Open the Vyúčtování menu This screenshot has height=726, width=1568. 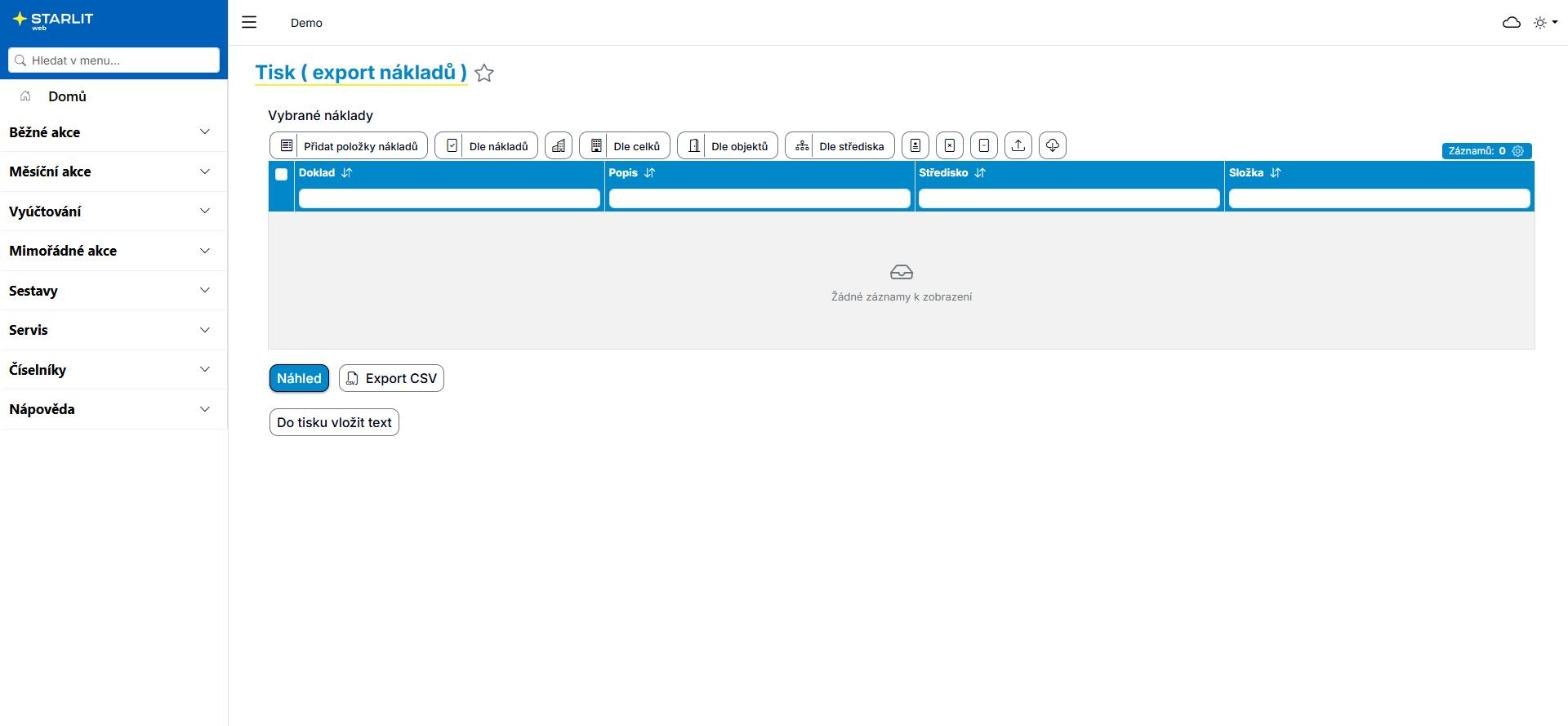click(113, 211)
